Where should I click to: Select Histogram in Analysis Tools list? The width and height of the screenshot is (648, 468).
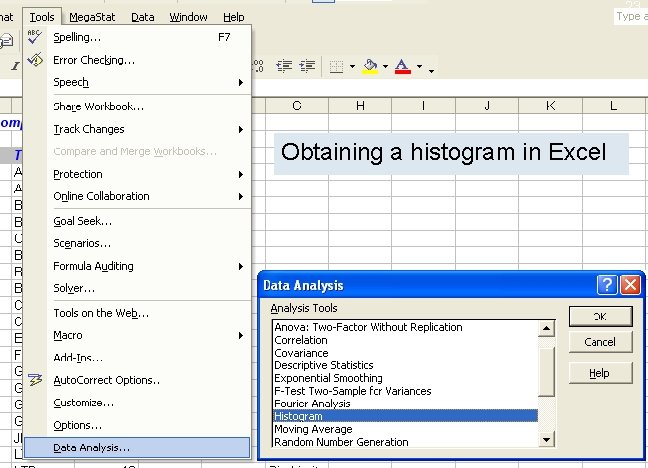click(405, 416)
